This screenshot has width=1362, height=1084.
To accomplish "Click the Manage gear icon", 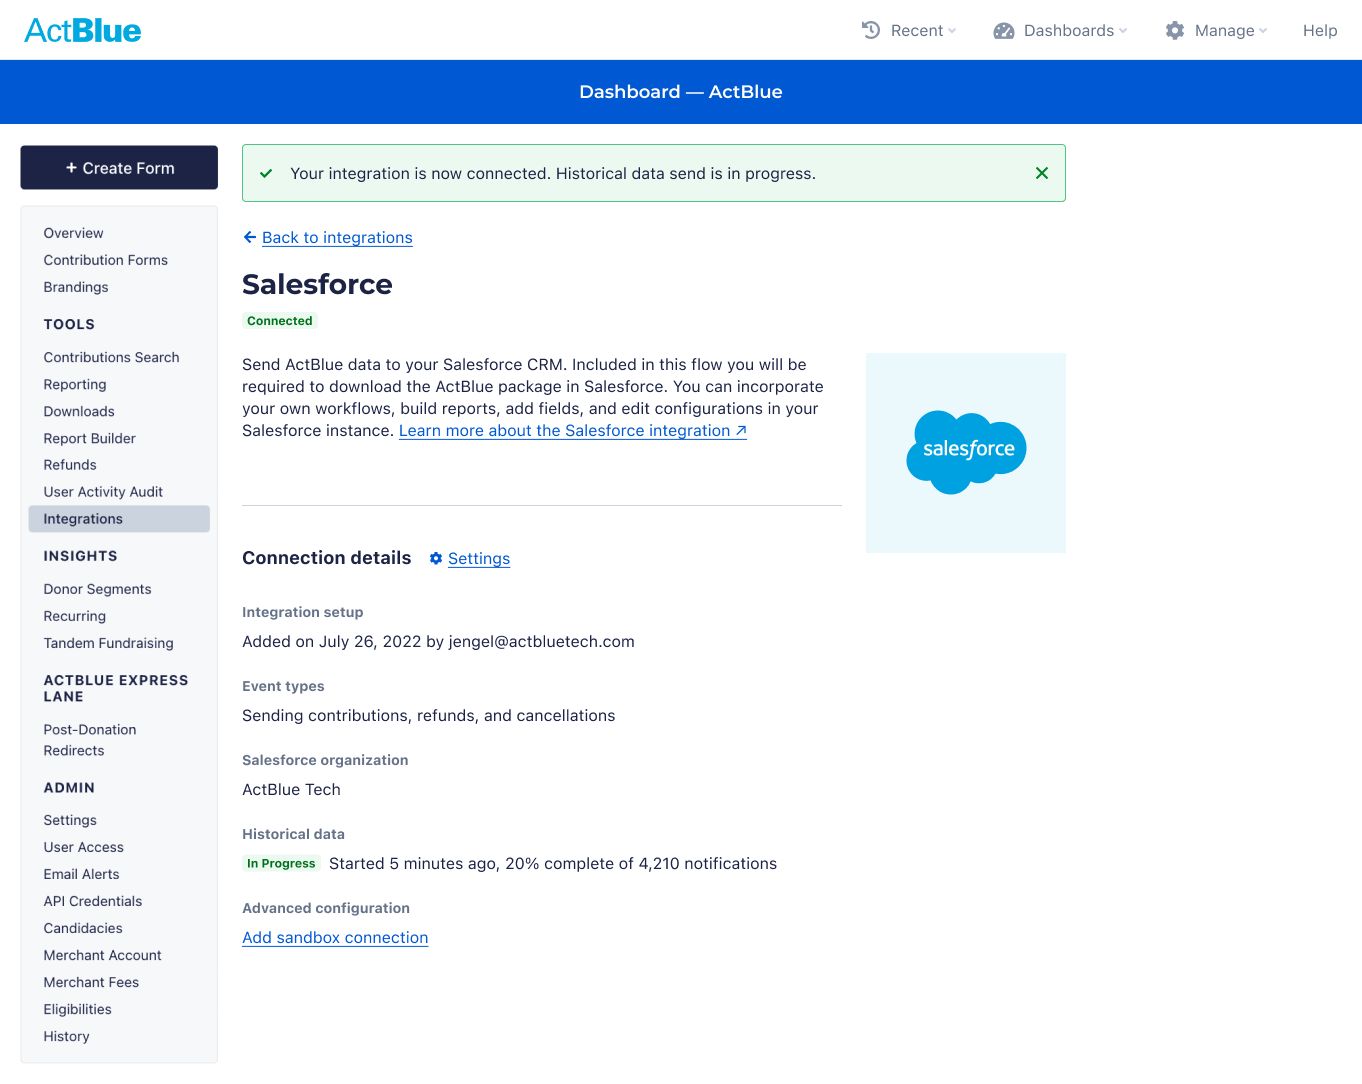I will (1175, 31).
